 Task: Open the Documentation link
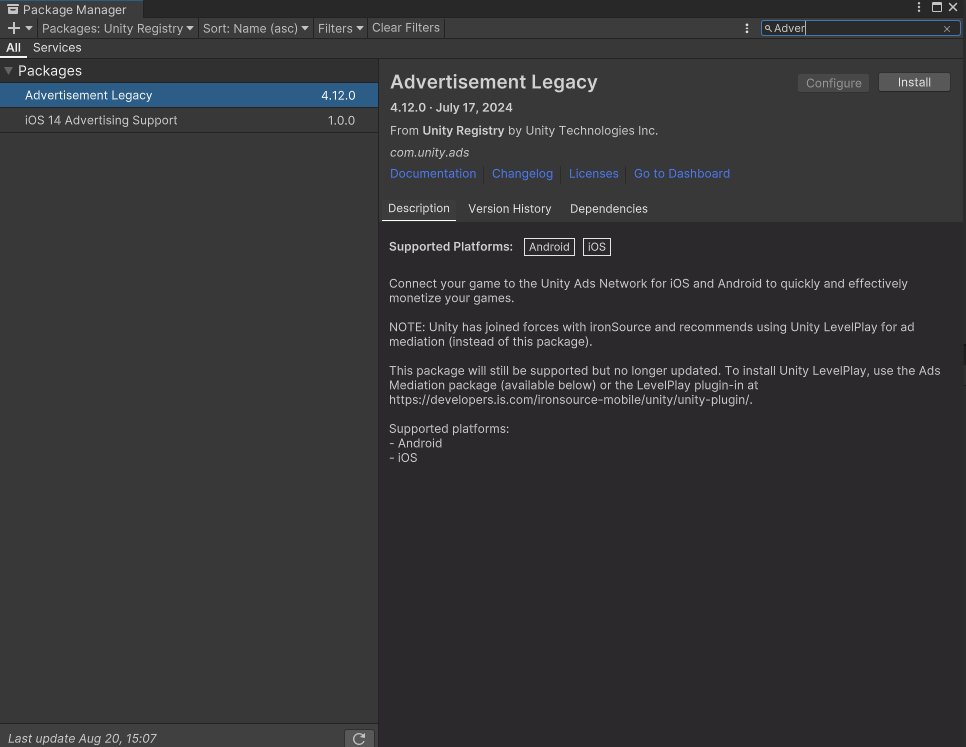433,174
